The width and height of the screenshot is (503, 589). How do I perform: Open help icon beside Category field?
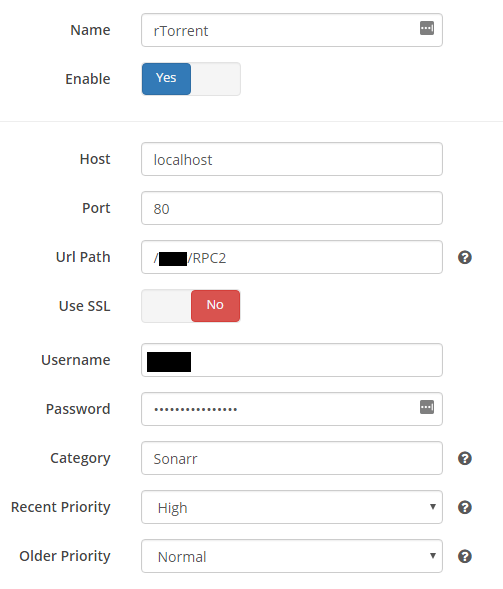tap(465, 458)
